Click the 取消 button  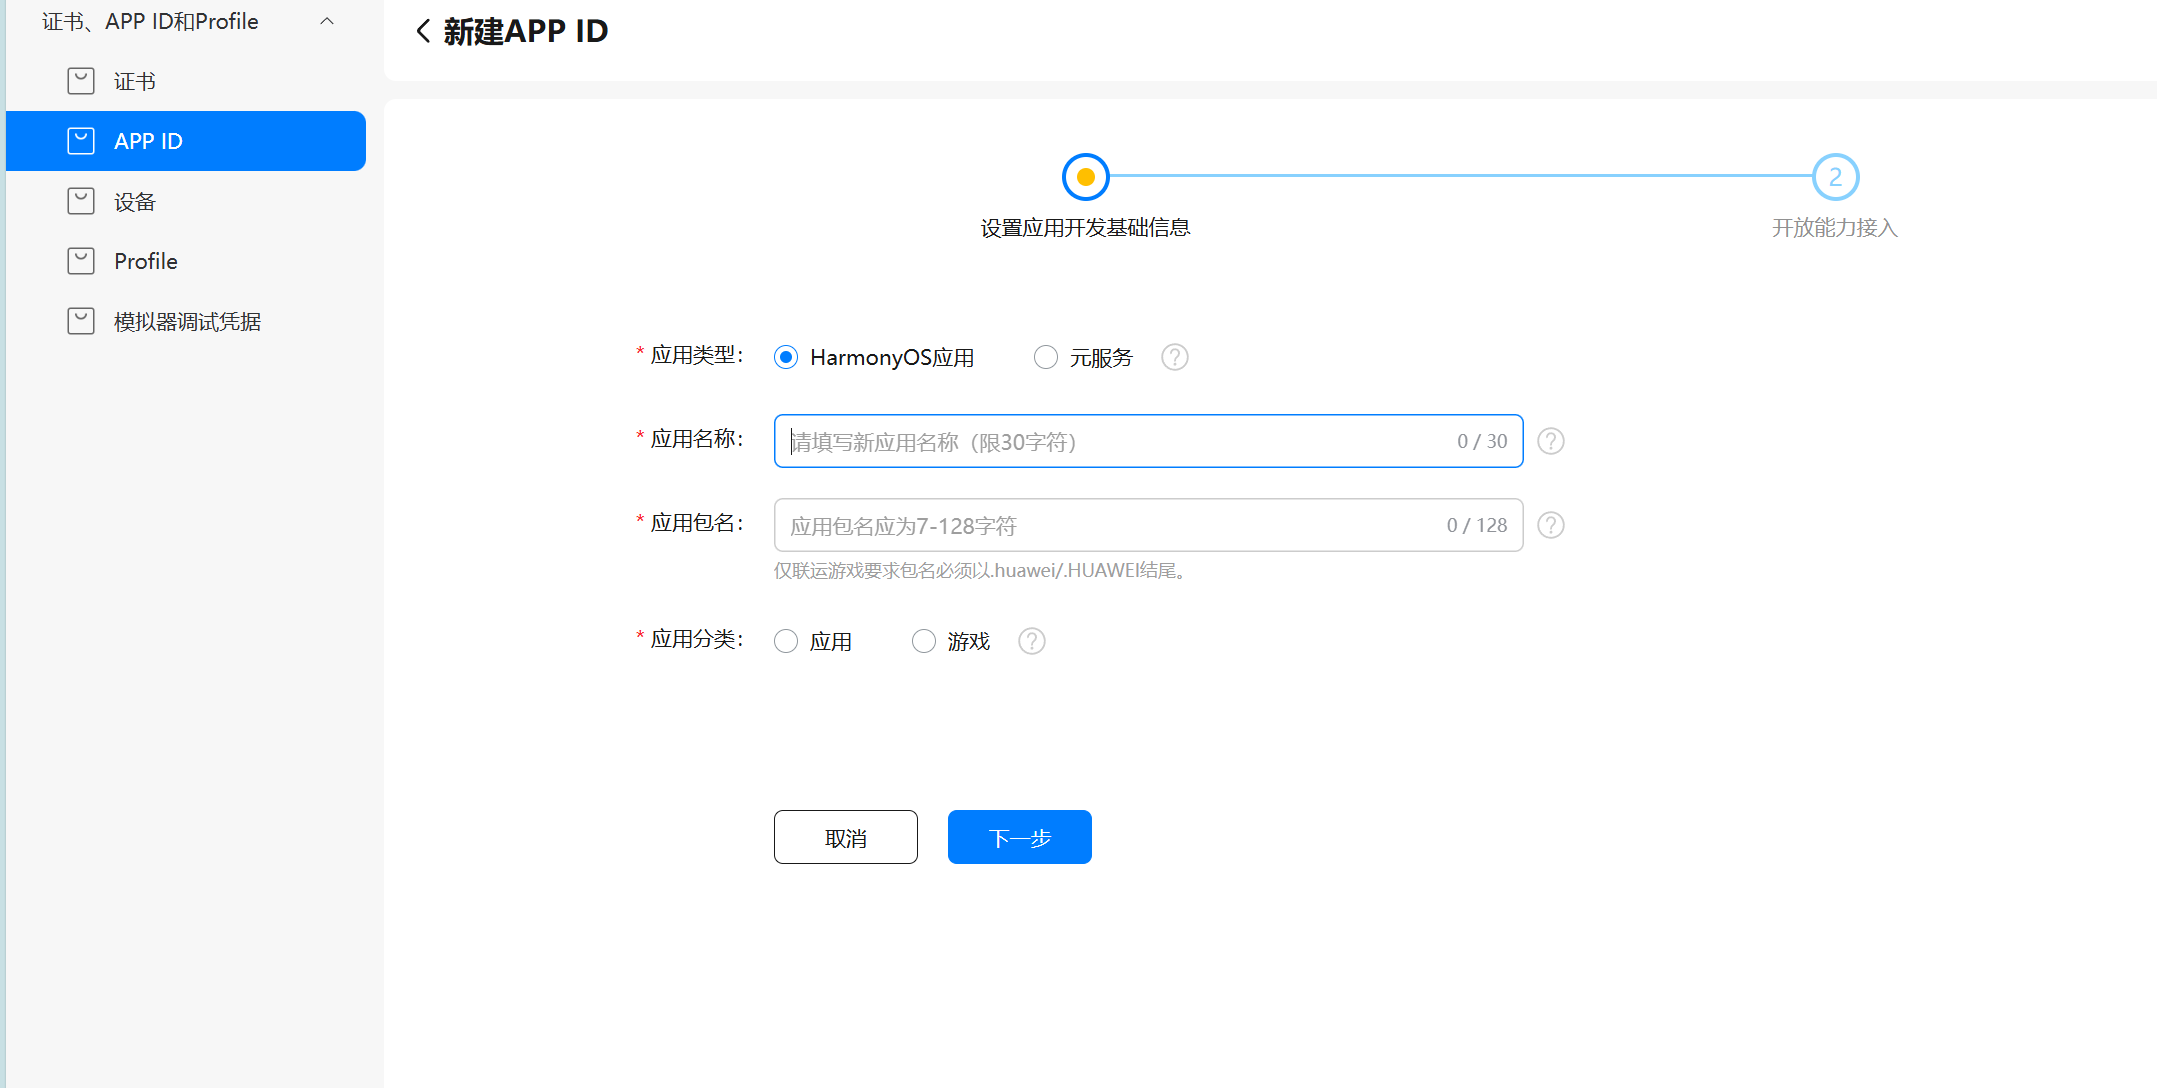(x=845, y=837)
